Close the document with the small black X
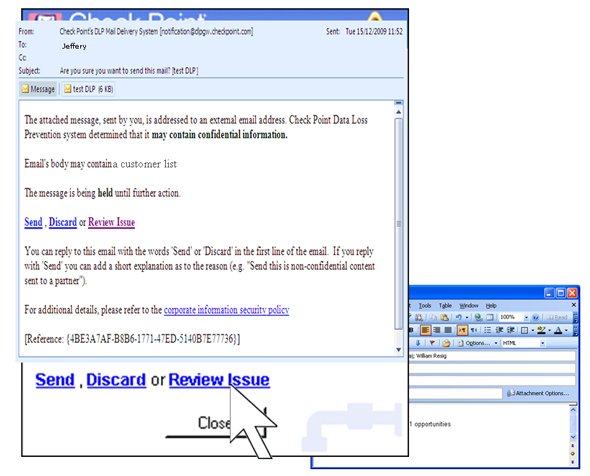The image size is (590, 476). pyautogui.click(x=574, y=305)
